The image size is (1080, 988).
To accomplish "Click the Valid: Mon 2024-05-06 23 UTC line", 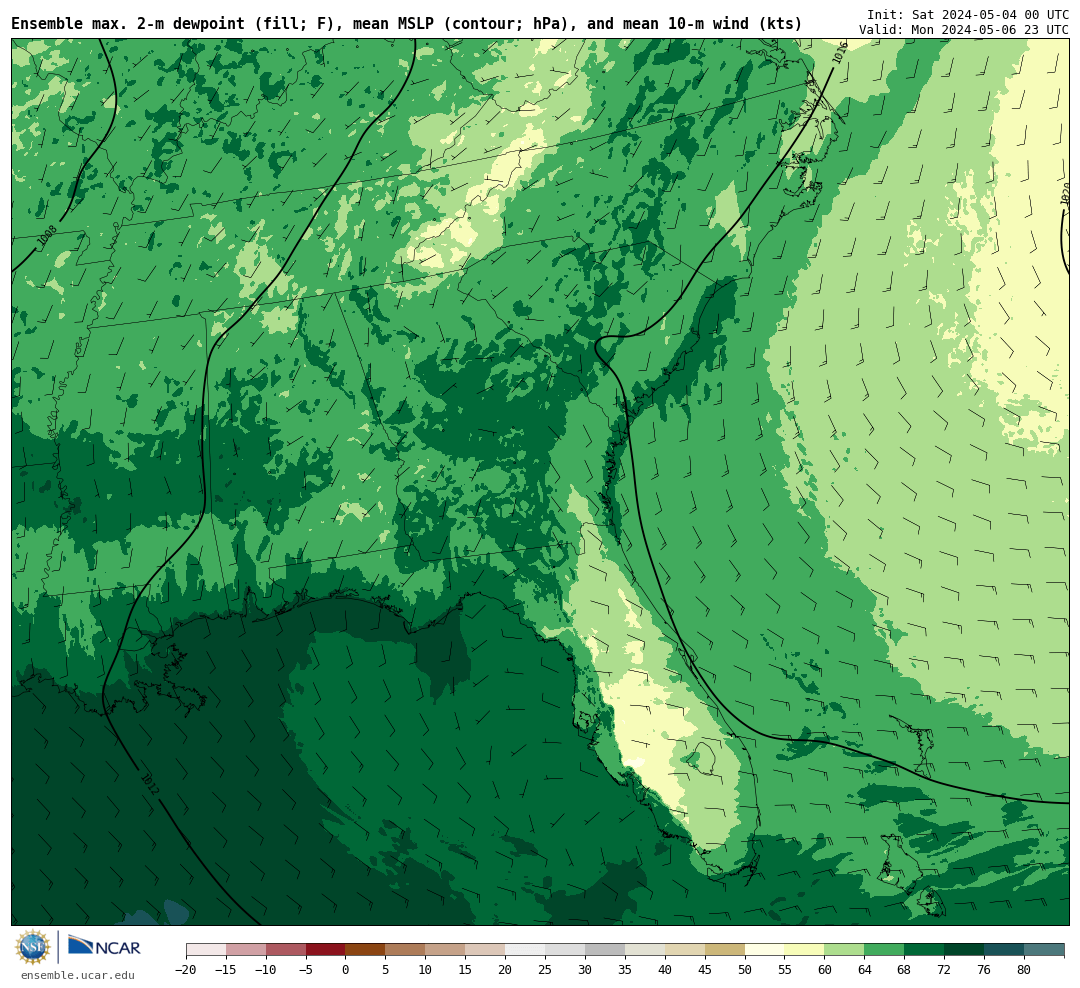I will [964, 30].
